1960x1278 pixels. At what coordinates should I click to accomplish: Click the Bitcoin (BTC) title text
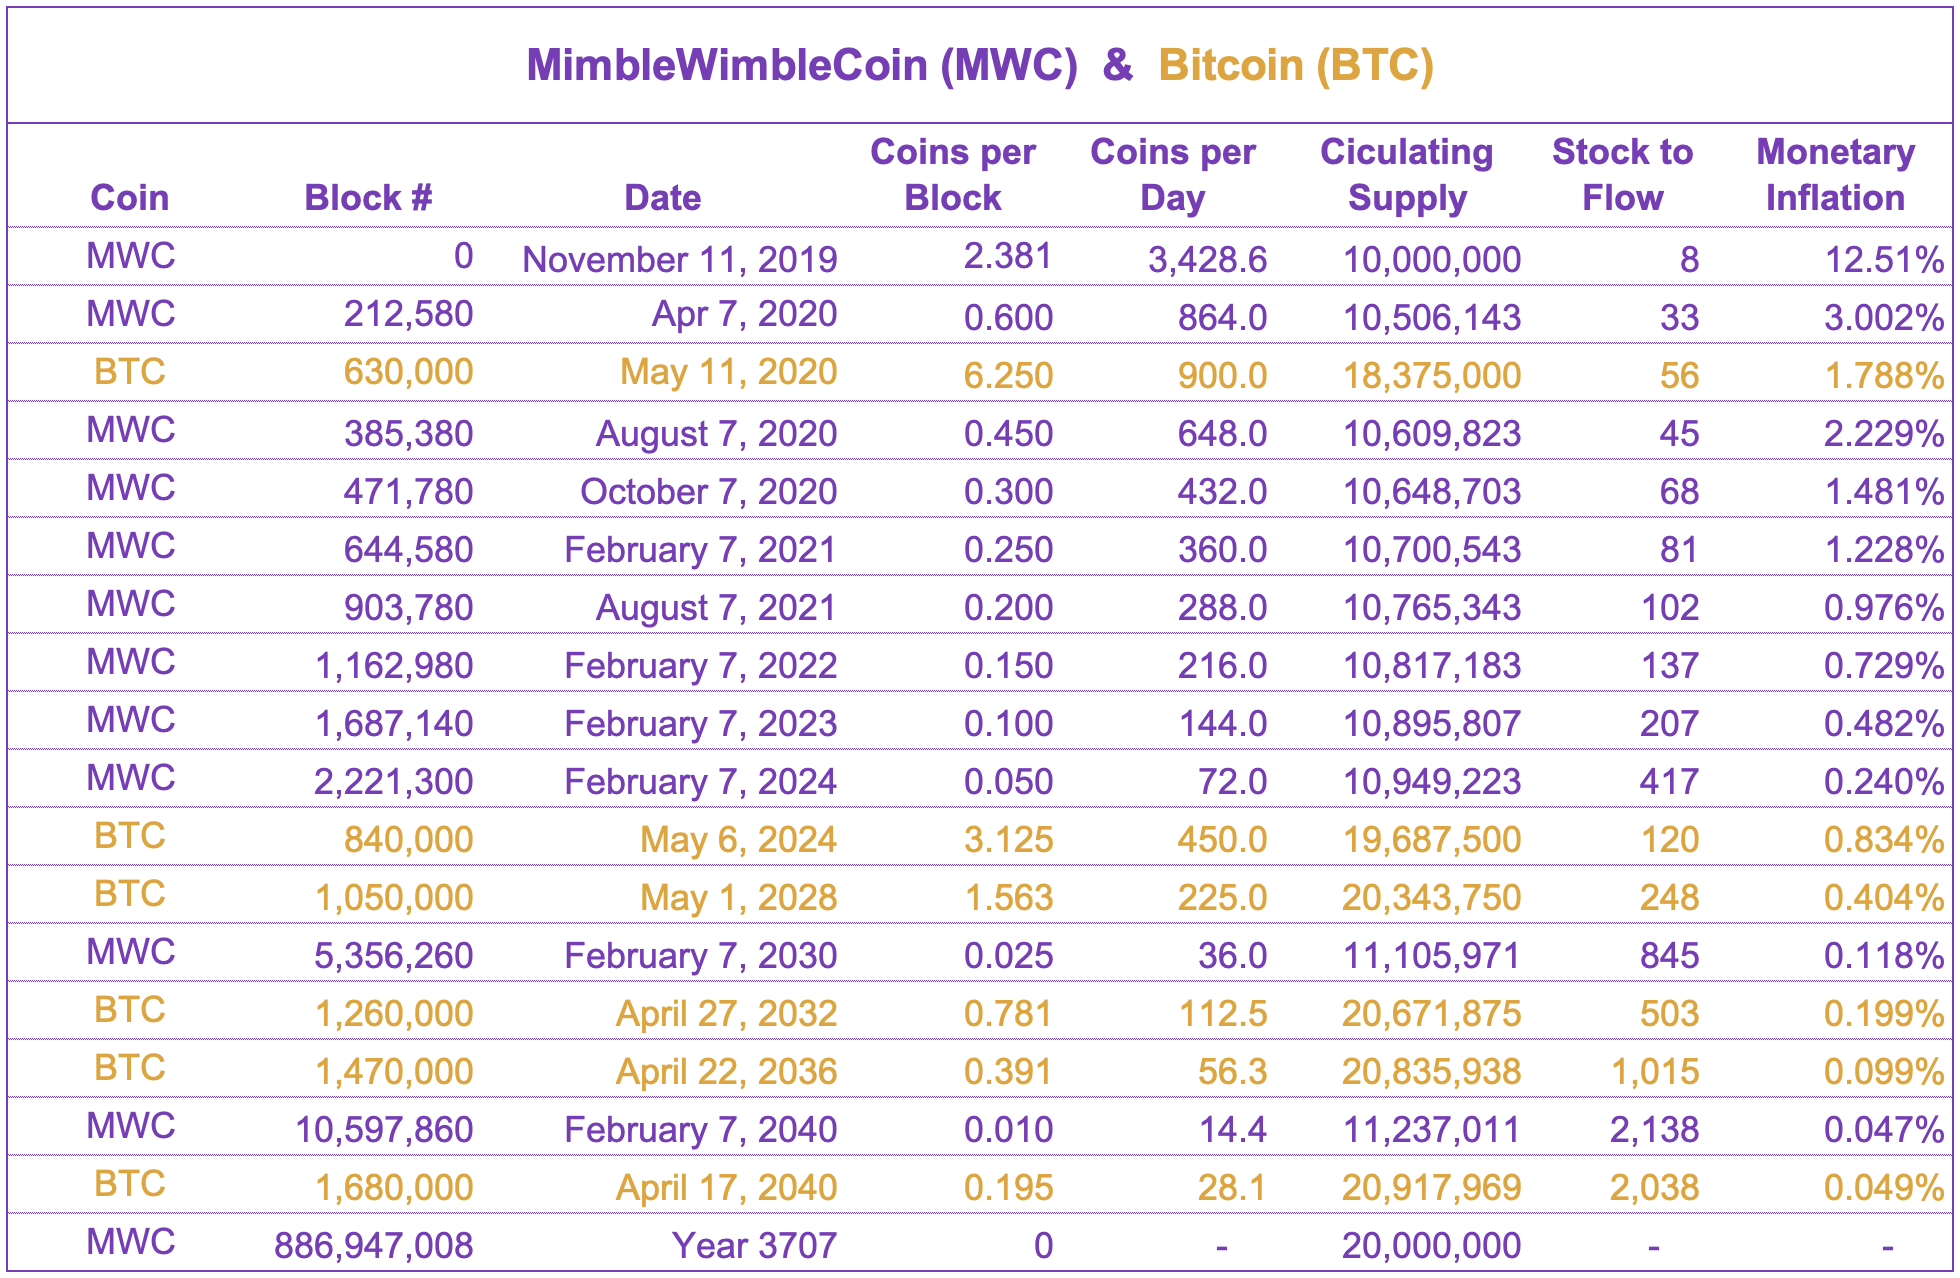(x=1296, y=66)
